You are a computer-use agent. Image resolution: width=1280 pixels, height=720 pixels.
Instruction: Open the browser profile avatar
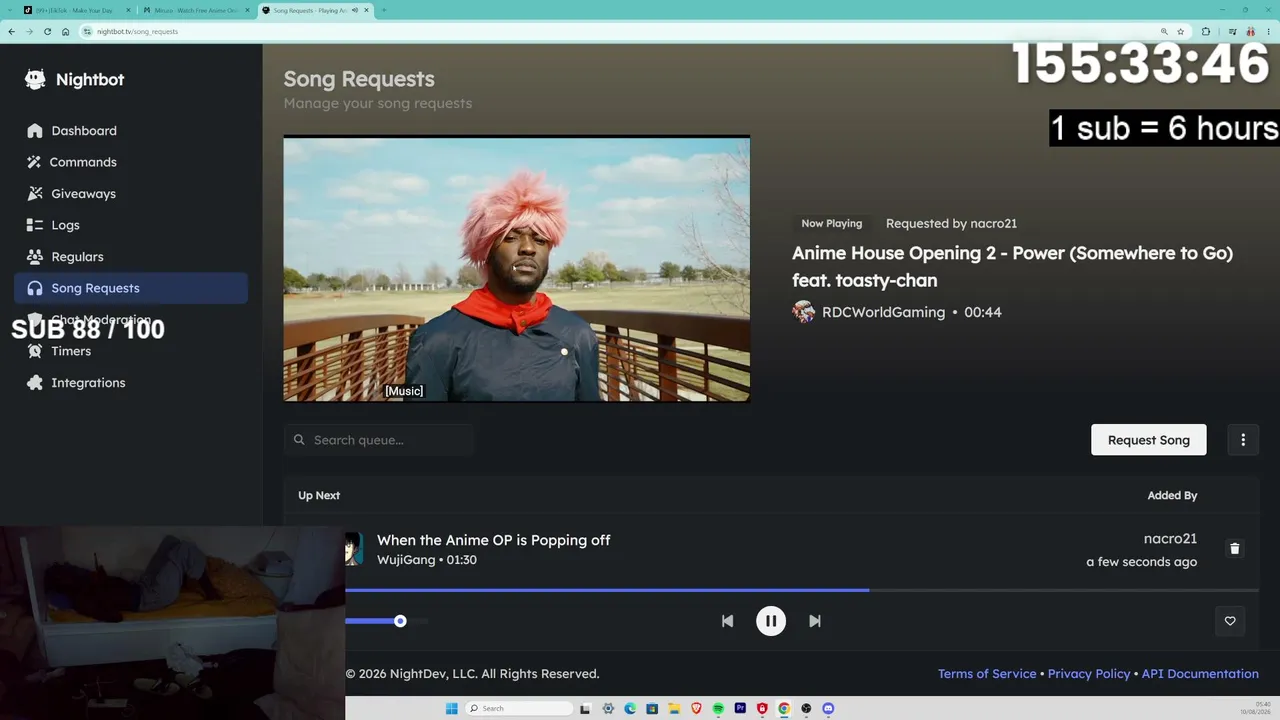pos(1250,31)
